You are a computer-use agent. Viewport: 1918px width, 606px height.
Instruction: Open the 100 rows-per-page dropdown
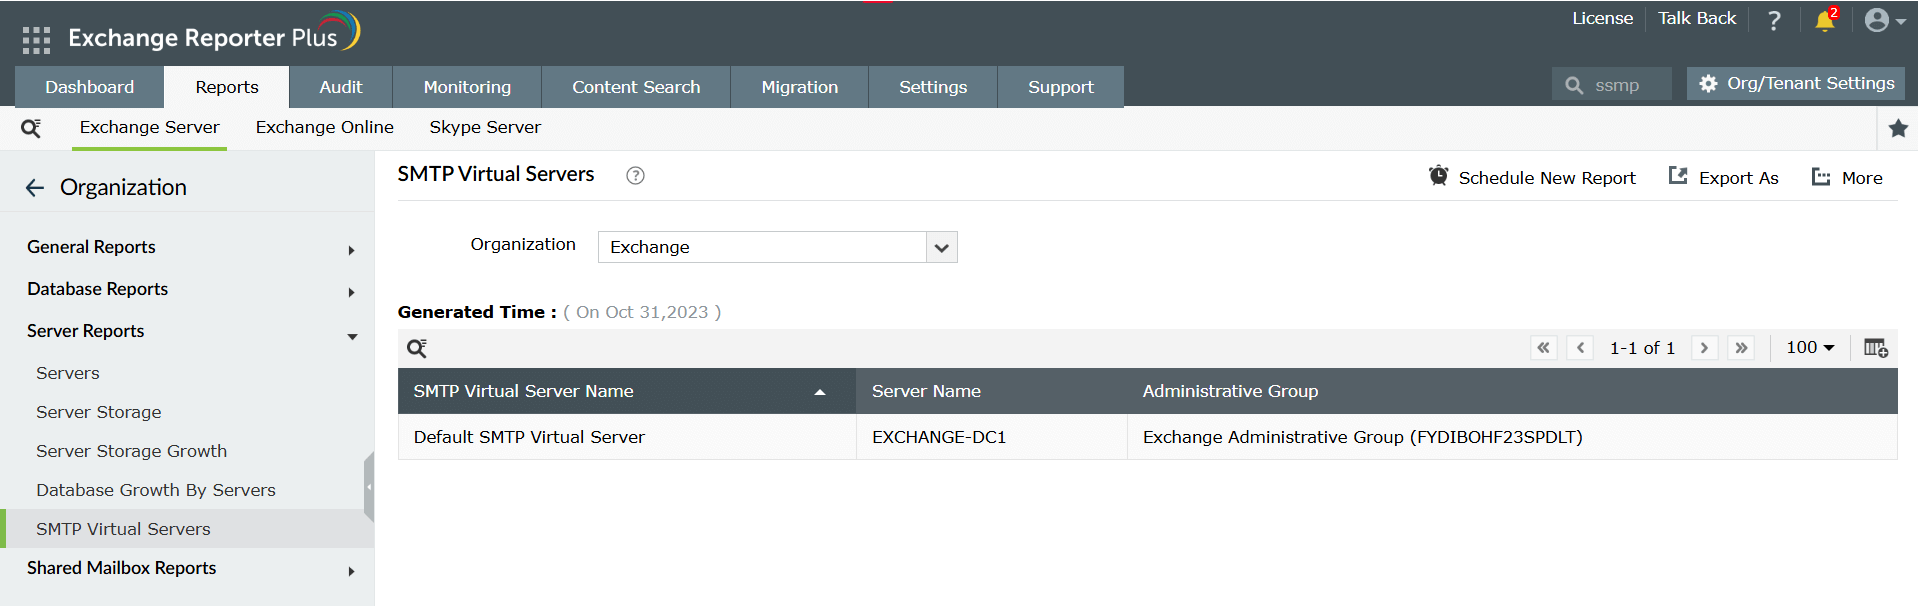coord(1810,347)
